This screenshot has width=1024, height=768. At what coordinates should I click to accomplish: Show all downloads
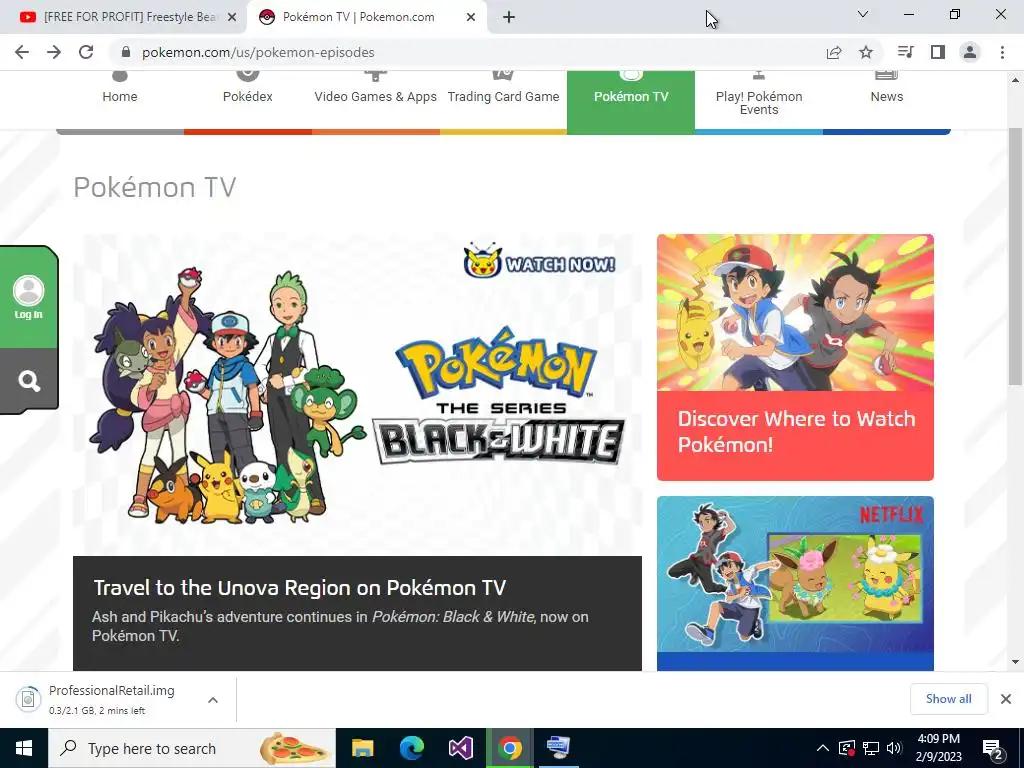[948, 699]
